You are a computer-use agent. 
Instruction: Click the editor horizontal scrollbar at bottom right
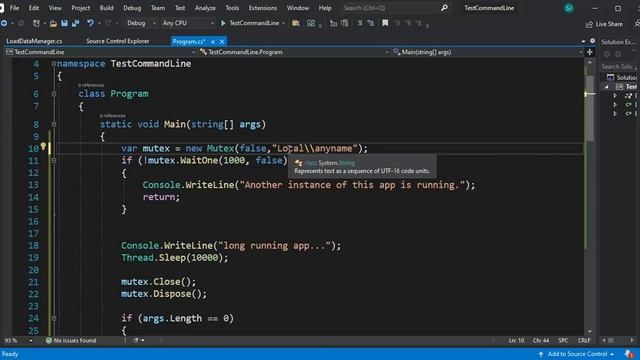tap(618, 340)
